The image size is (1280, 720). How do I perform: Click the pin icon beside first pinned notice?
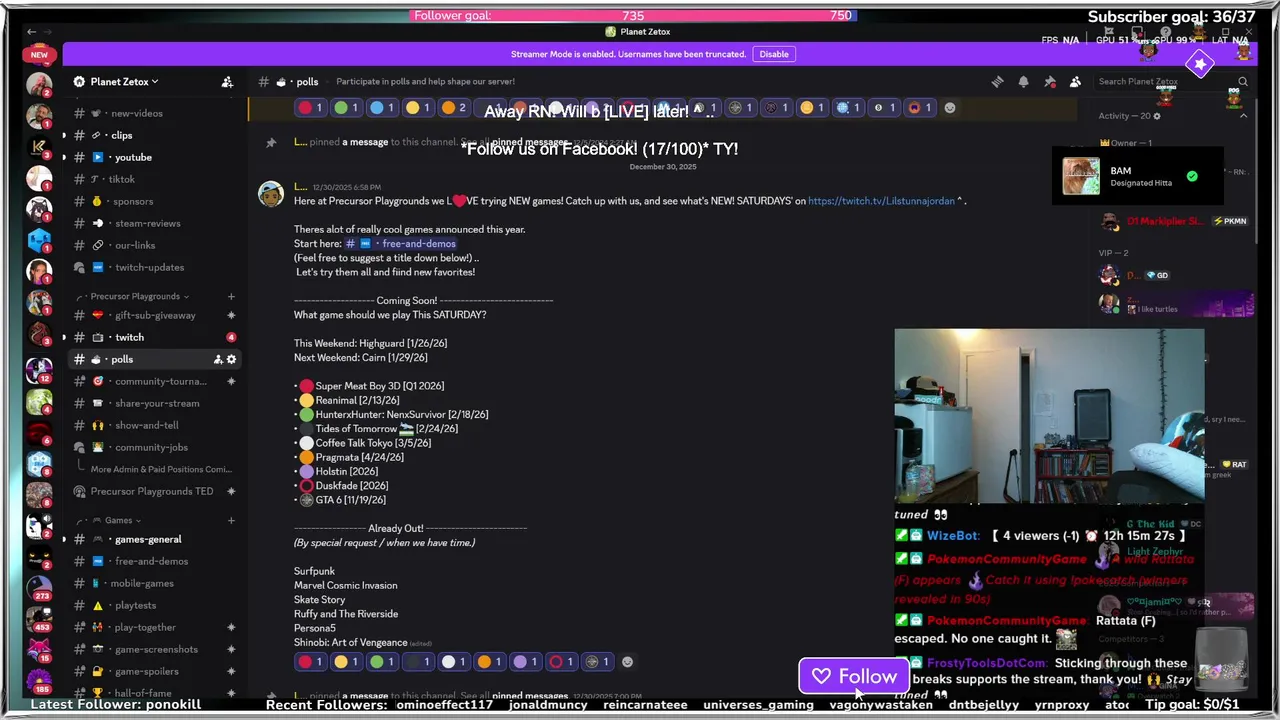(271, 143)
